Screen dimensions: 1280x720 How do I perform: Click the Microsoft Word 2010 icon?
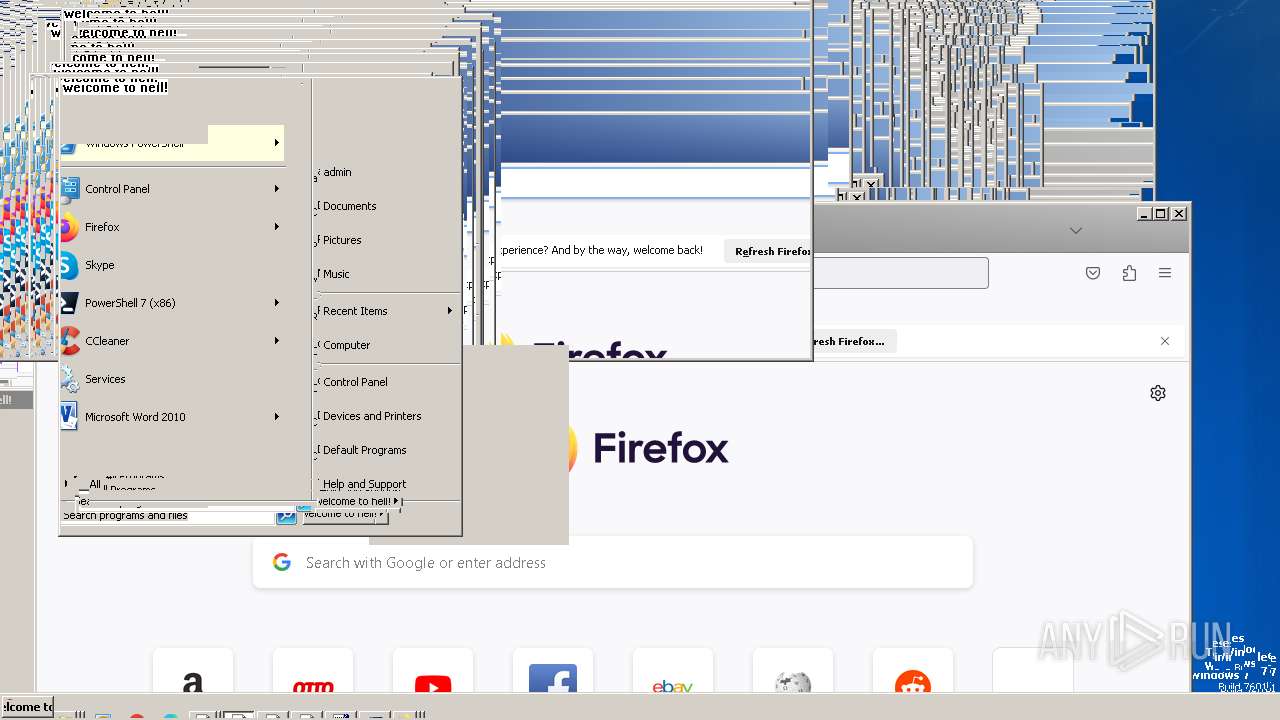click(x=69, y=417)
